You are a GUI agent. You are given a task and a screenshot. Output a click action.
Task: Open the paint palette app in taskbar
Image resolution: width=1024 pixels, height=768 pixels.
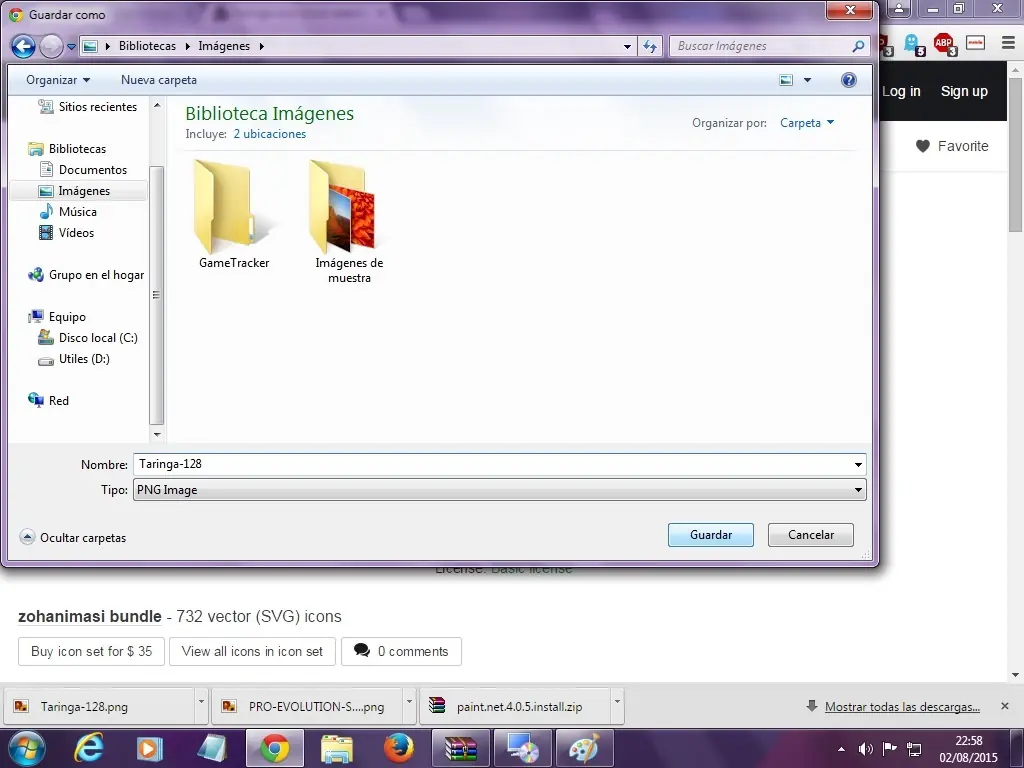(x=584, y=748)
